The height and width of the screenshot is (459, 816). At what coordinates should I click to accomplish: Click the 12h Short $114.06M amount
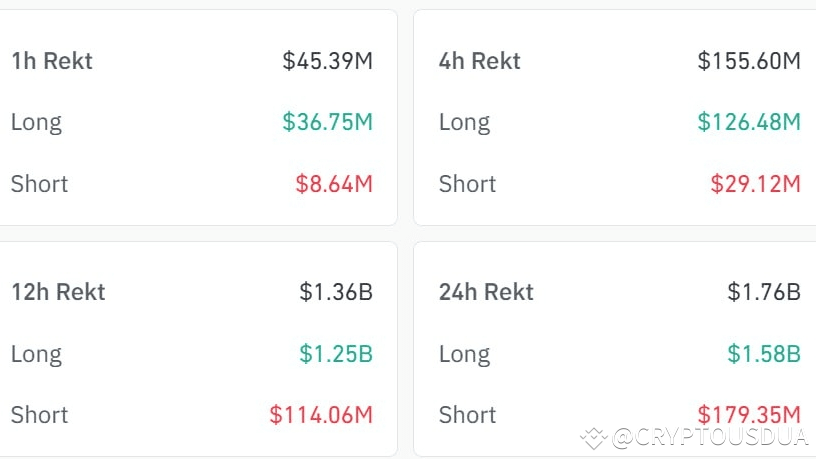[321, 415]
